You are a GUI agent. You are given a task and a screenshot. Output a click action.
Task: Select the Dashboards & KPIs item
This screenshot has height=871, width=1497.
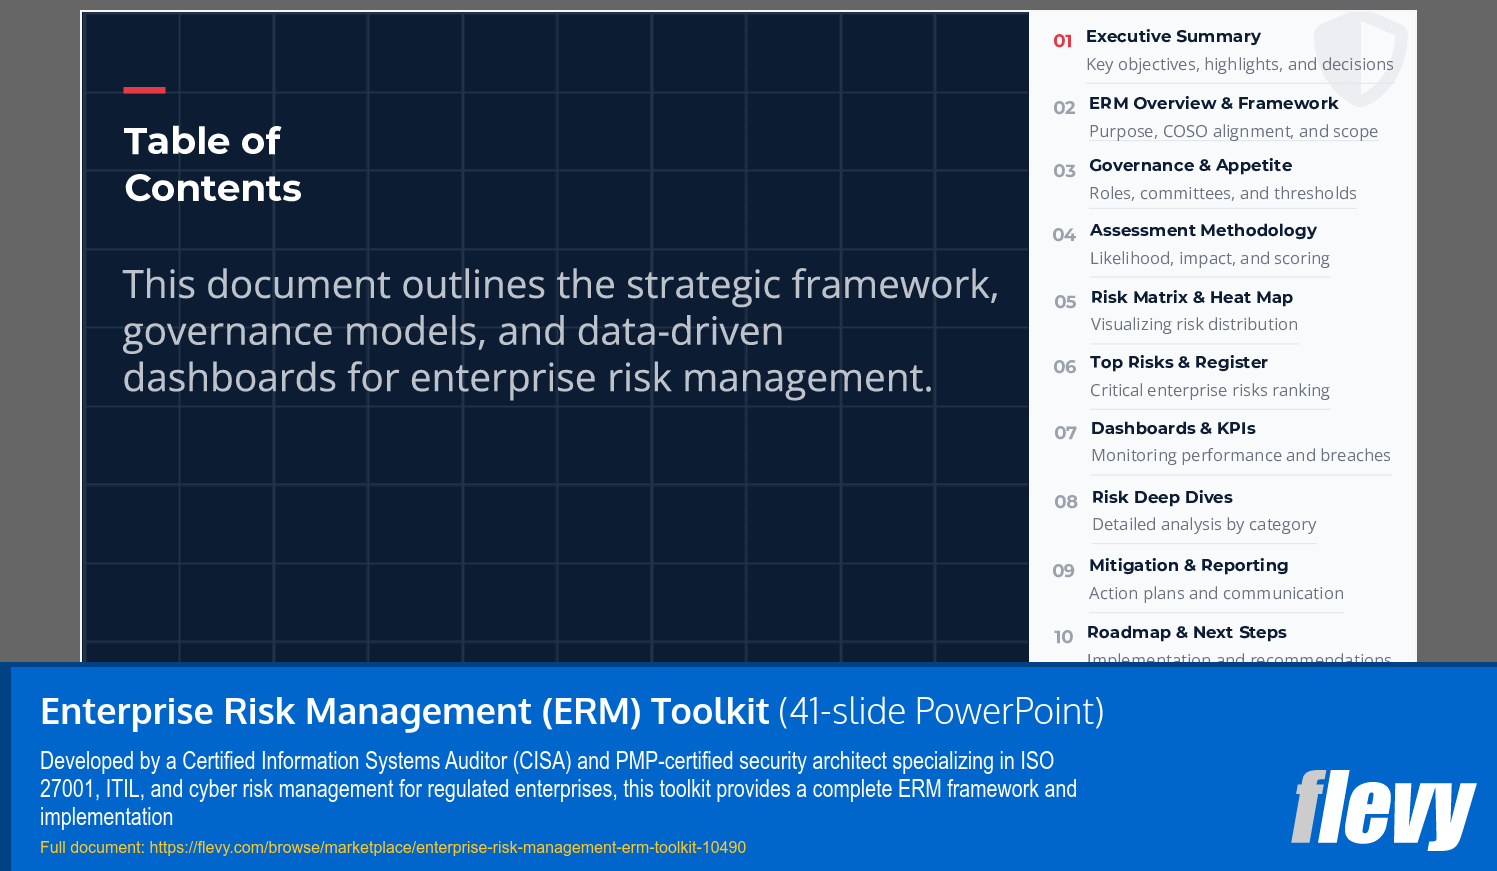click(1173, 428)
